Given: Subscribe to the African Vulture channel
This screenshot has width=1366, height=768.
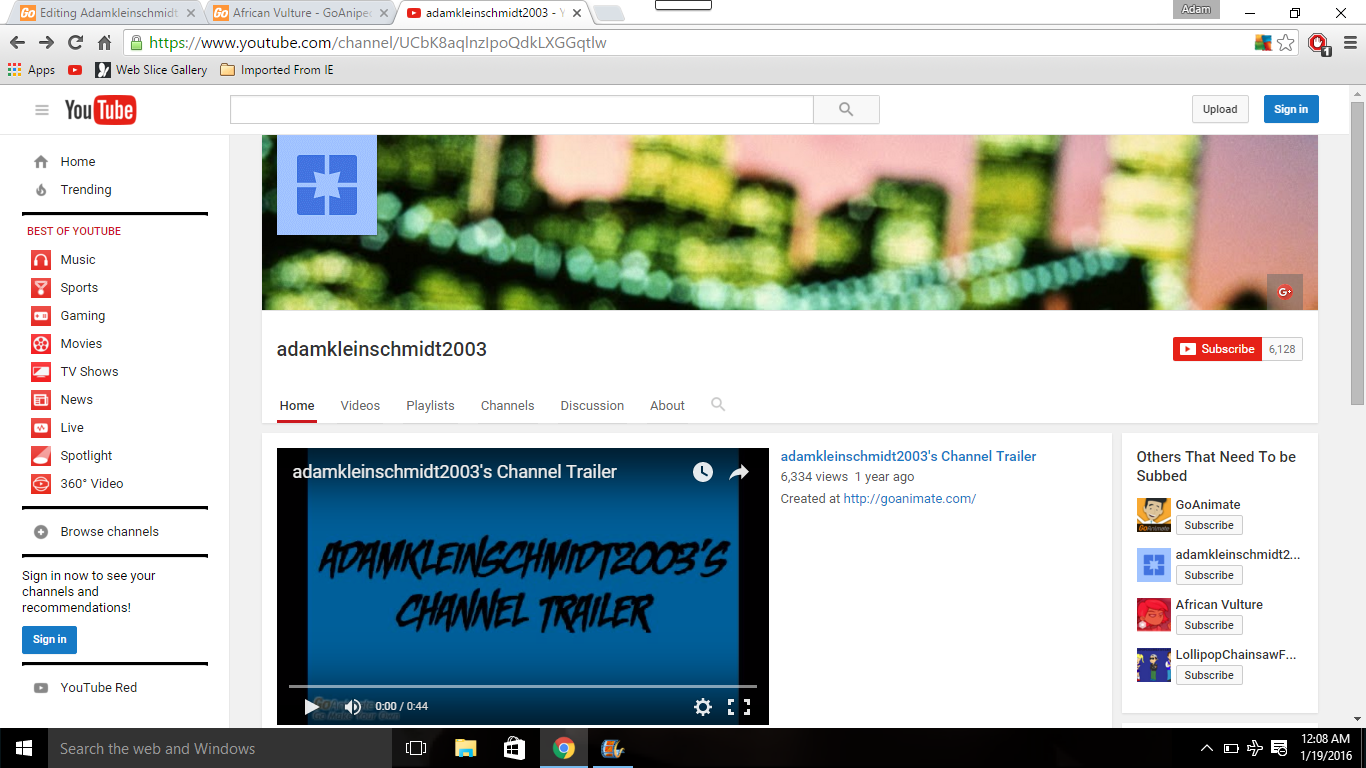Looking at the screenshot, I should tap(1209, 625).
